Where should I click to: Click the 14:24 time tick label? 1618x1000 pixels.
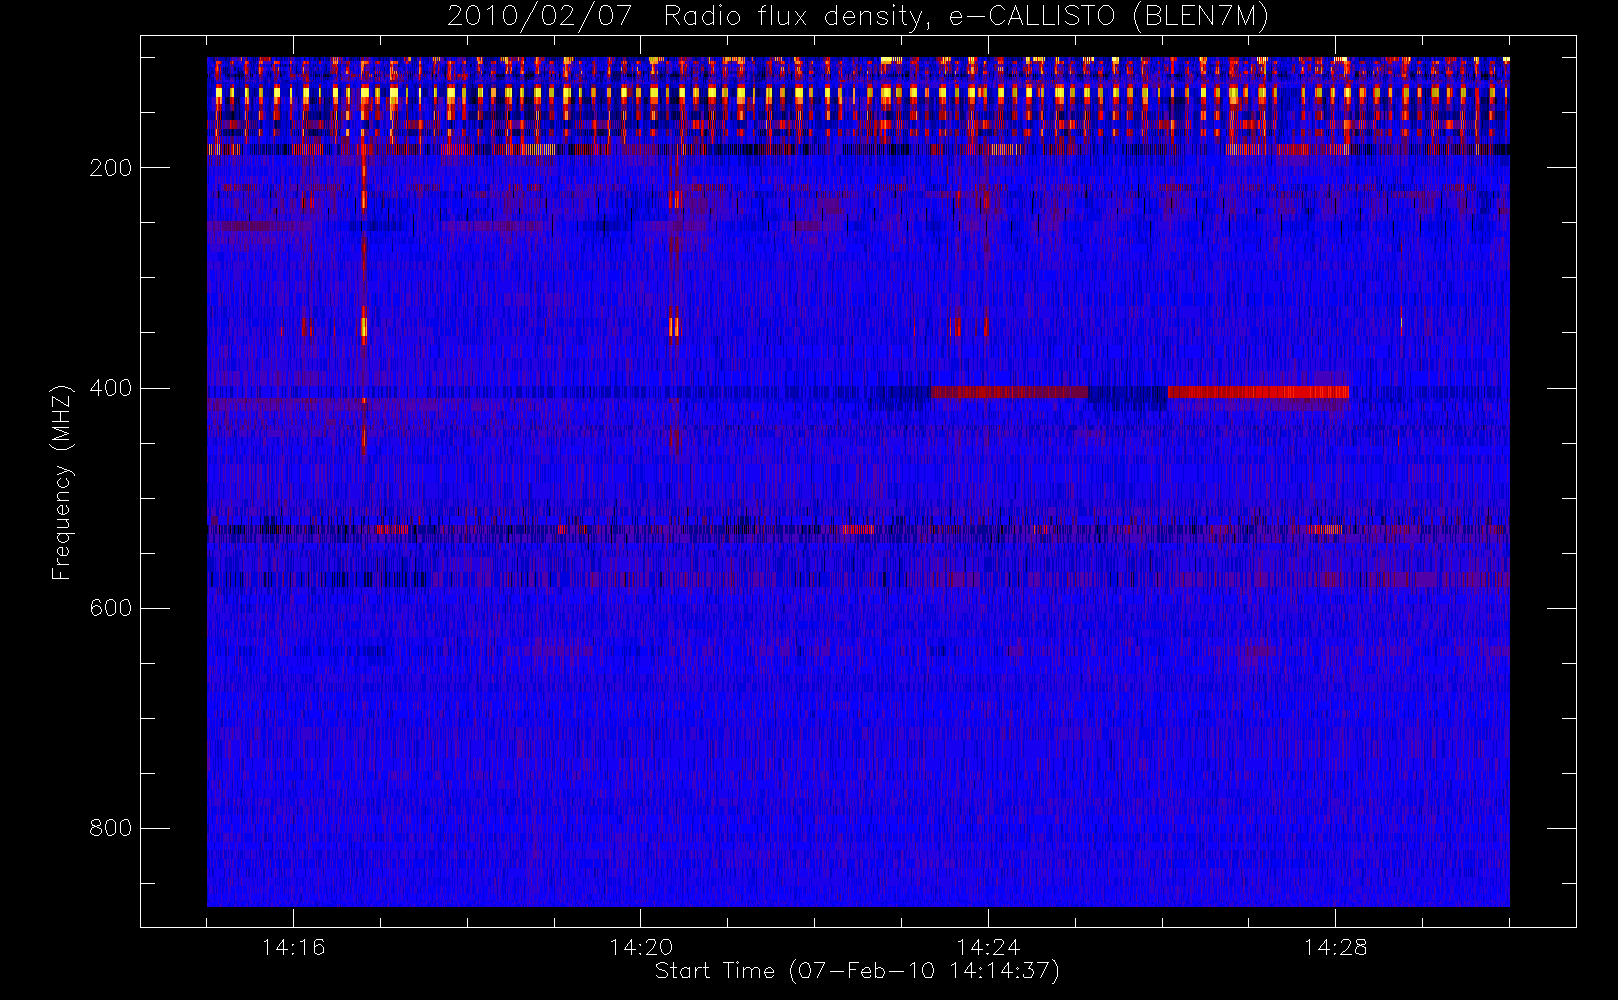988,947
